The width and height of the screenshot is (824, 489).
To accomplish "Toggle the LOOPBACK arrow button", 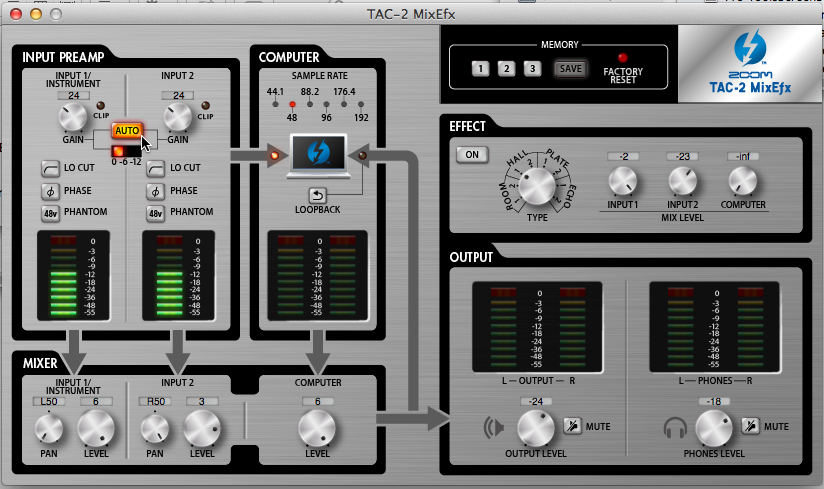I will pyautogui.click(x=317, y=195).
